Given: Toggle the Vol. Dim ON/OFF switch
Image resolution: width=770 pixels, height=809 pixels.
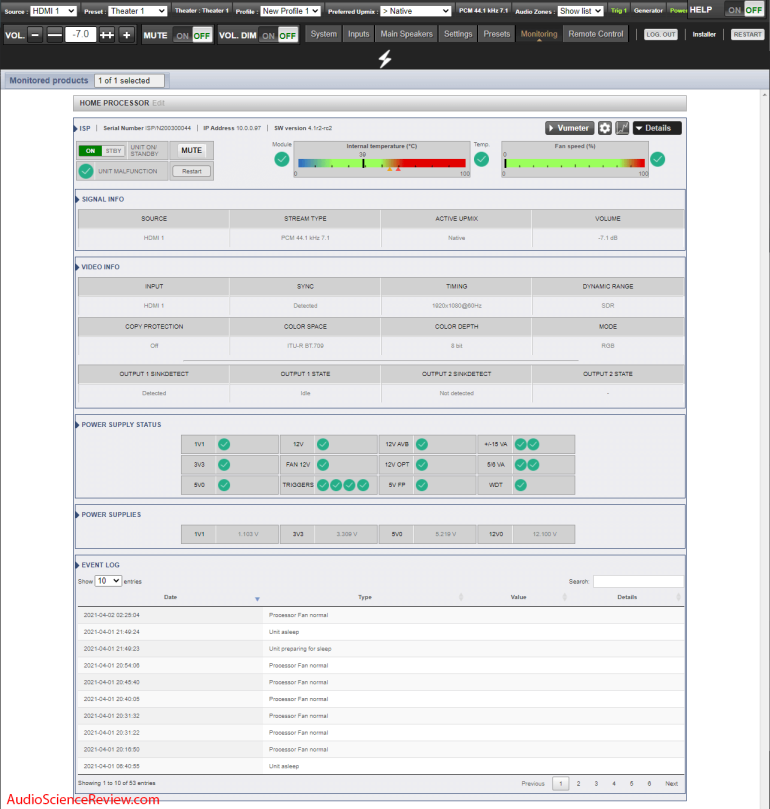Looking at the screenshot, I should pyautogui.click(x=277, y=34).
